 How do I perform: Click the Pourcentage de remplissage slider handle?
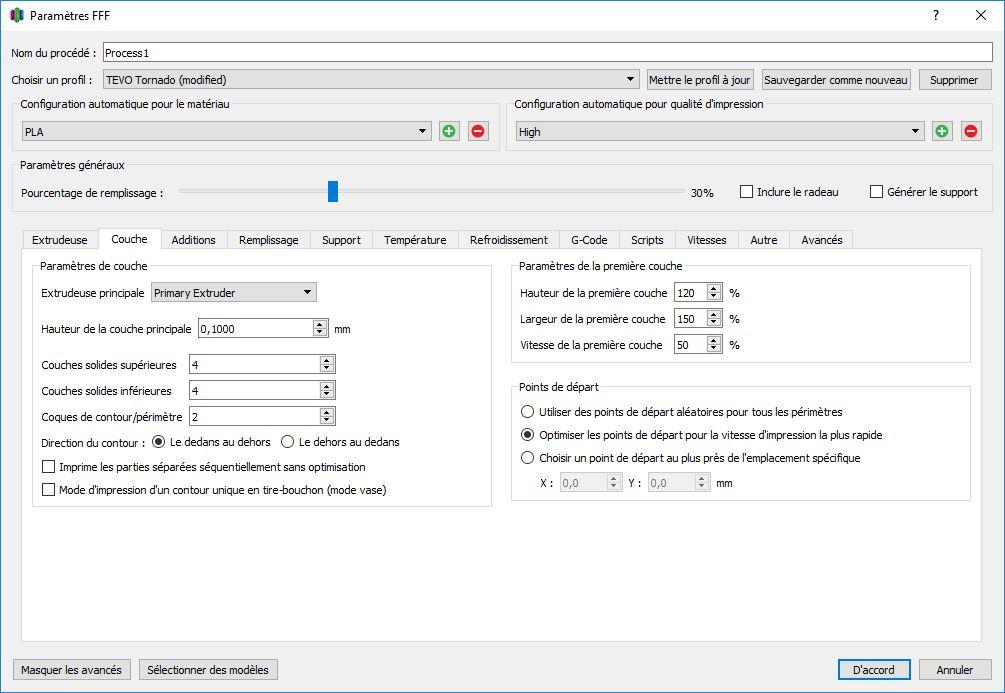[333, 191]
